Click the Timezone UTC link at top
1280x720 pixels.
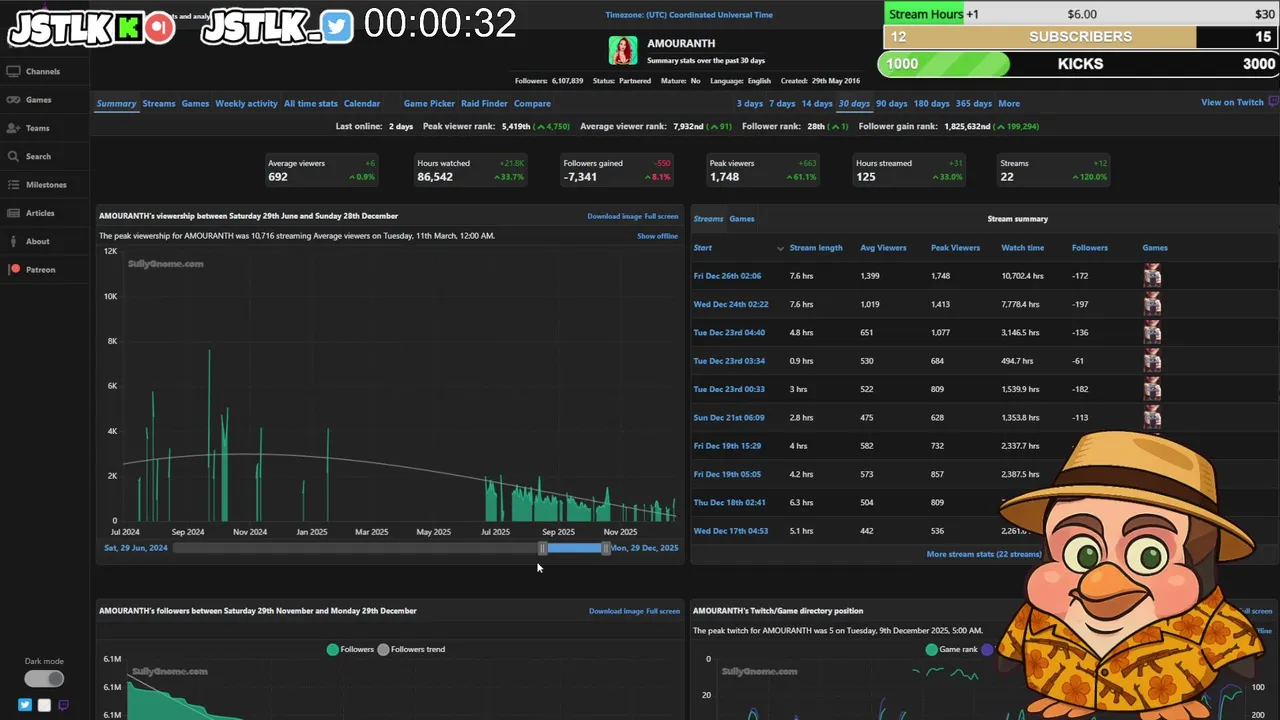pos(689,15)
